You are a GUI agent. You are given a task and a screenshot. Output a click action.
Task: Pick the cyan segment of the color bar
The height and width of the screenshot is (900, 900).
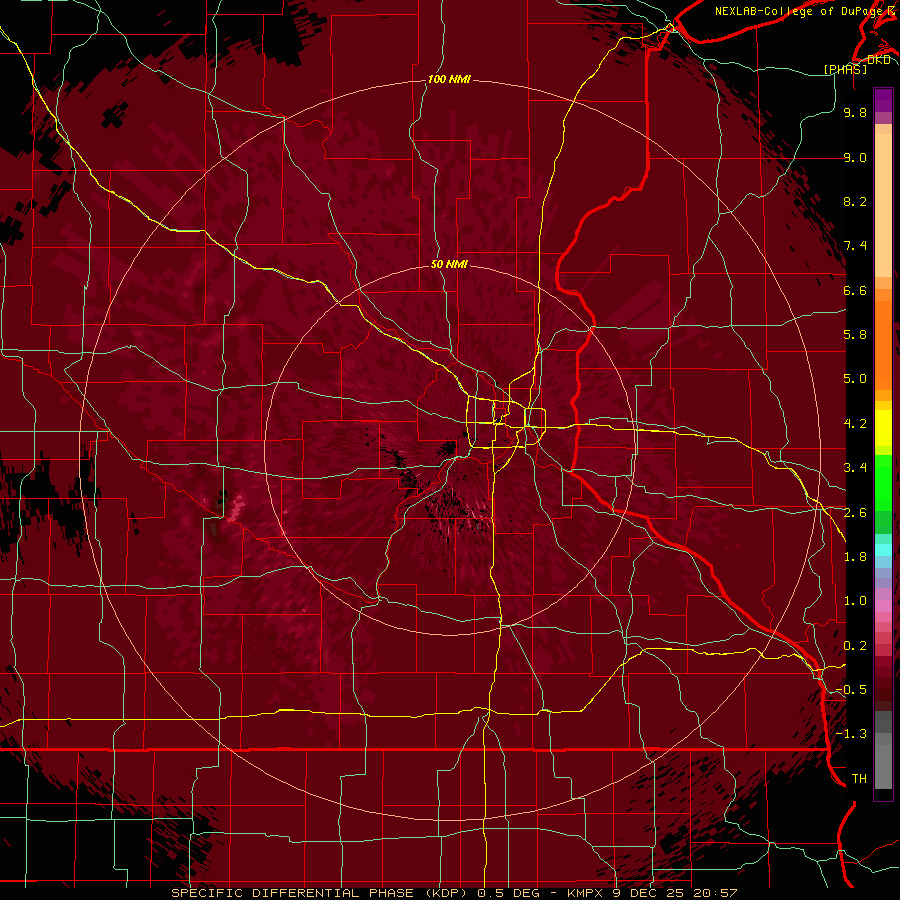[x=883, y=550]
